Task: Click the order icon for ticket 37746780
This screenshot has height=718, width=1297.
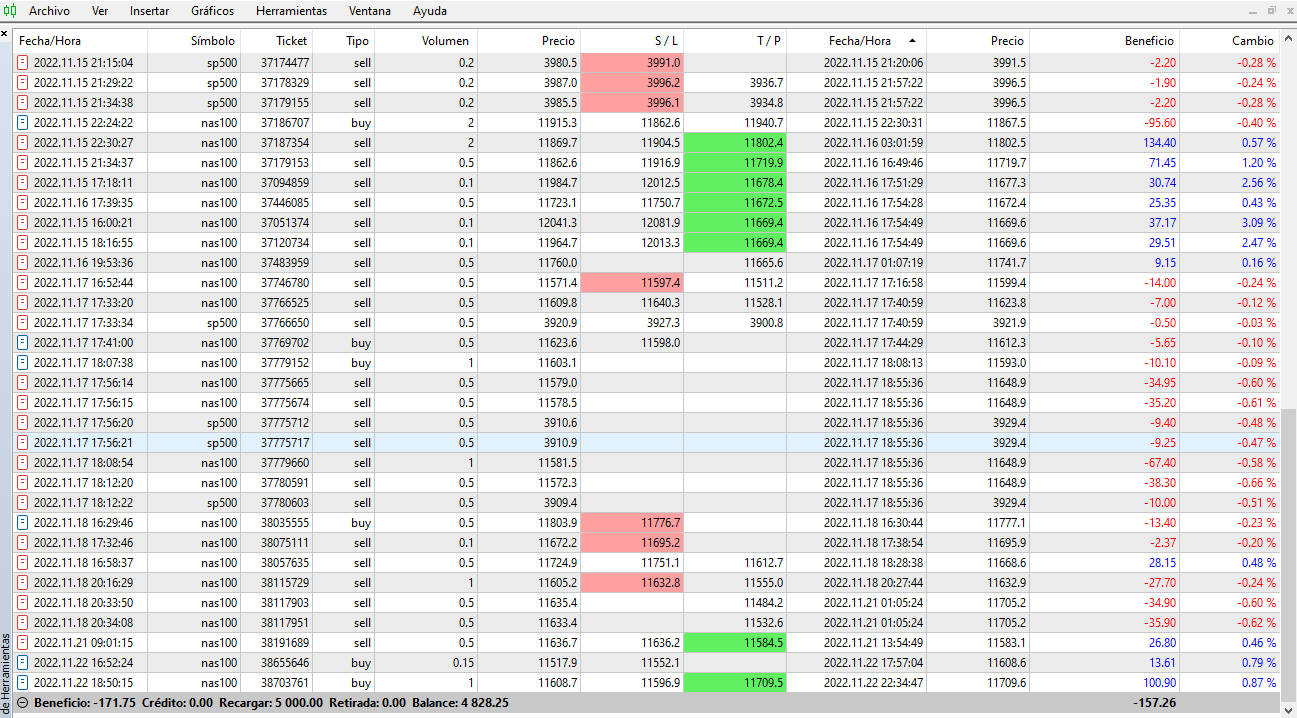Action: (x=23, y=283)
